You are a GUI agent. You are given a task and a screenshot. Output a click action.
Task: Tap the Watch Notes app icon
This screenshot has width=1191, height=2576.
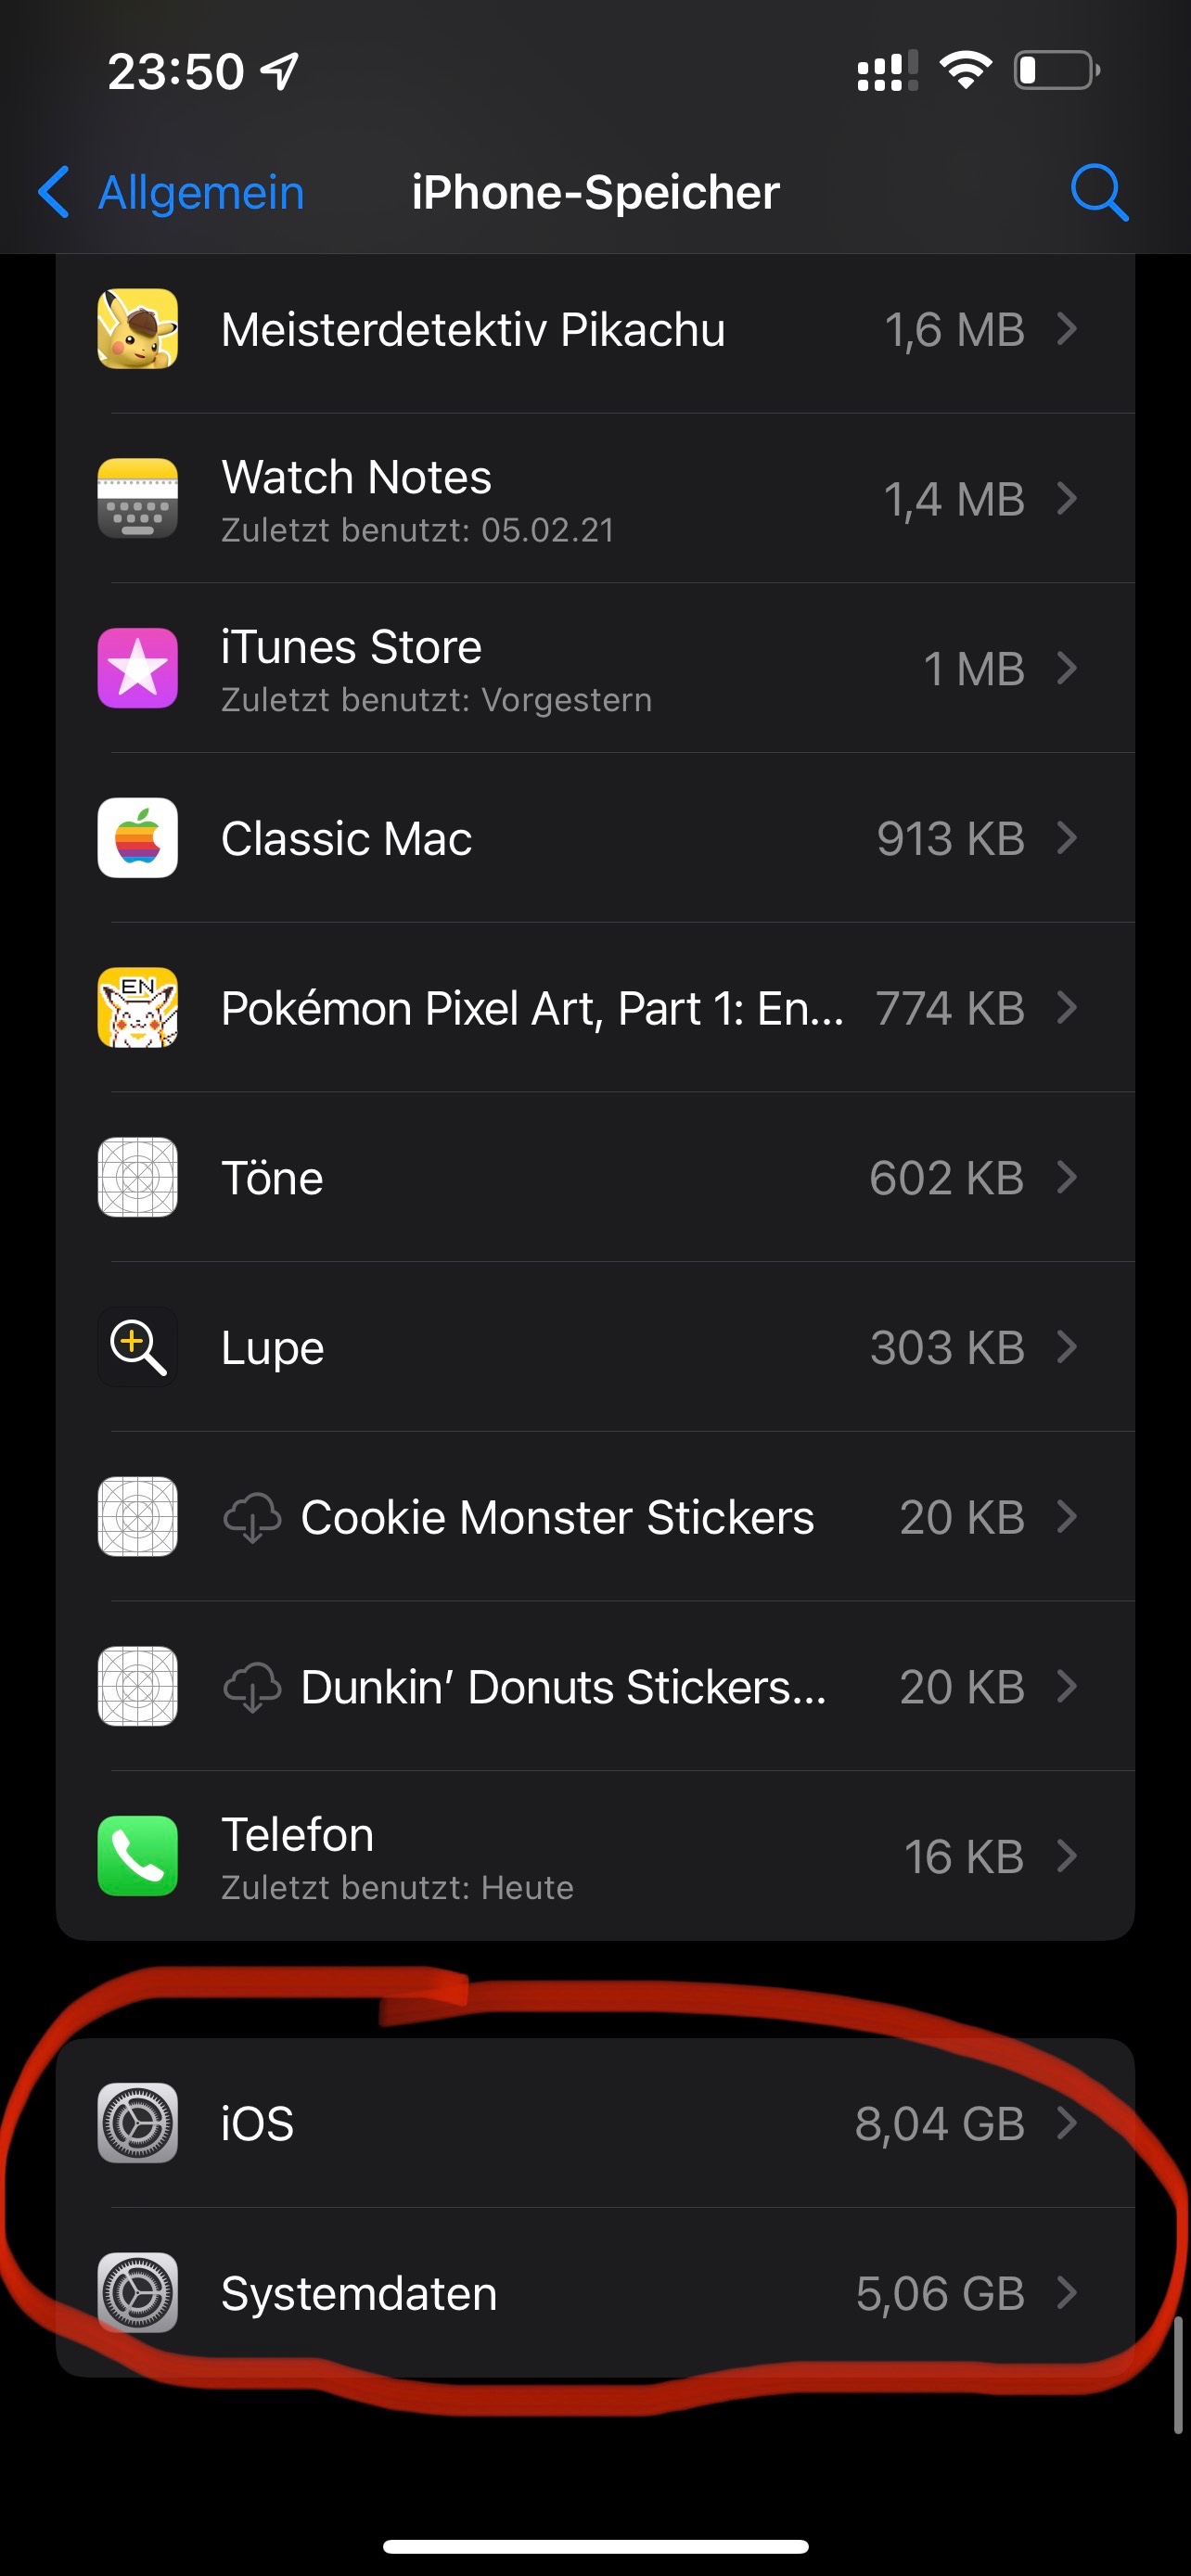pyautogui.click(x=138, y=498)
